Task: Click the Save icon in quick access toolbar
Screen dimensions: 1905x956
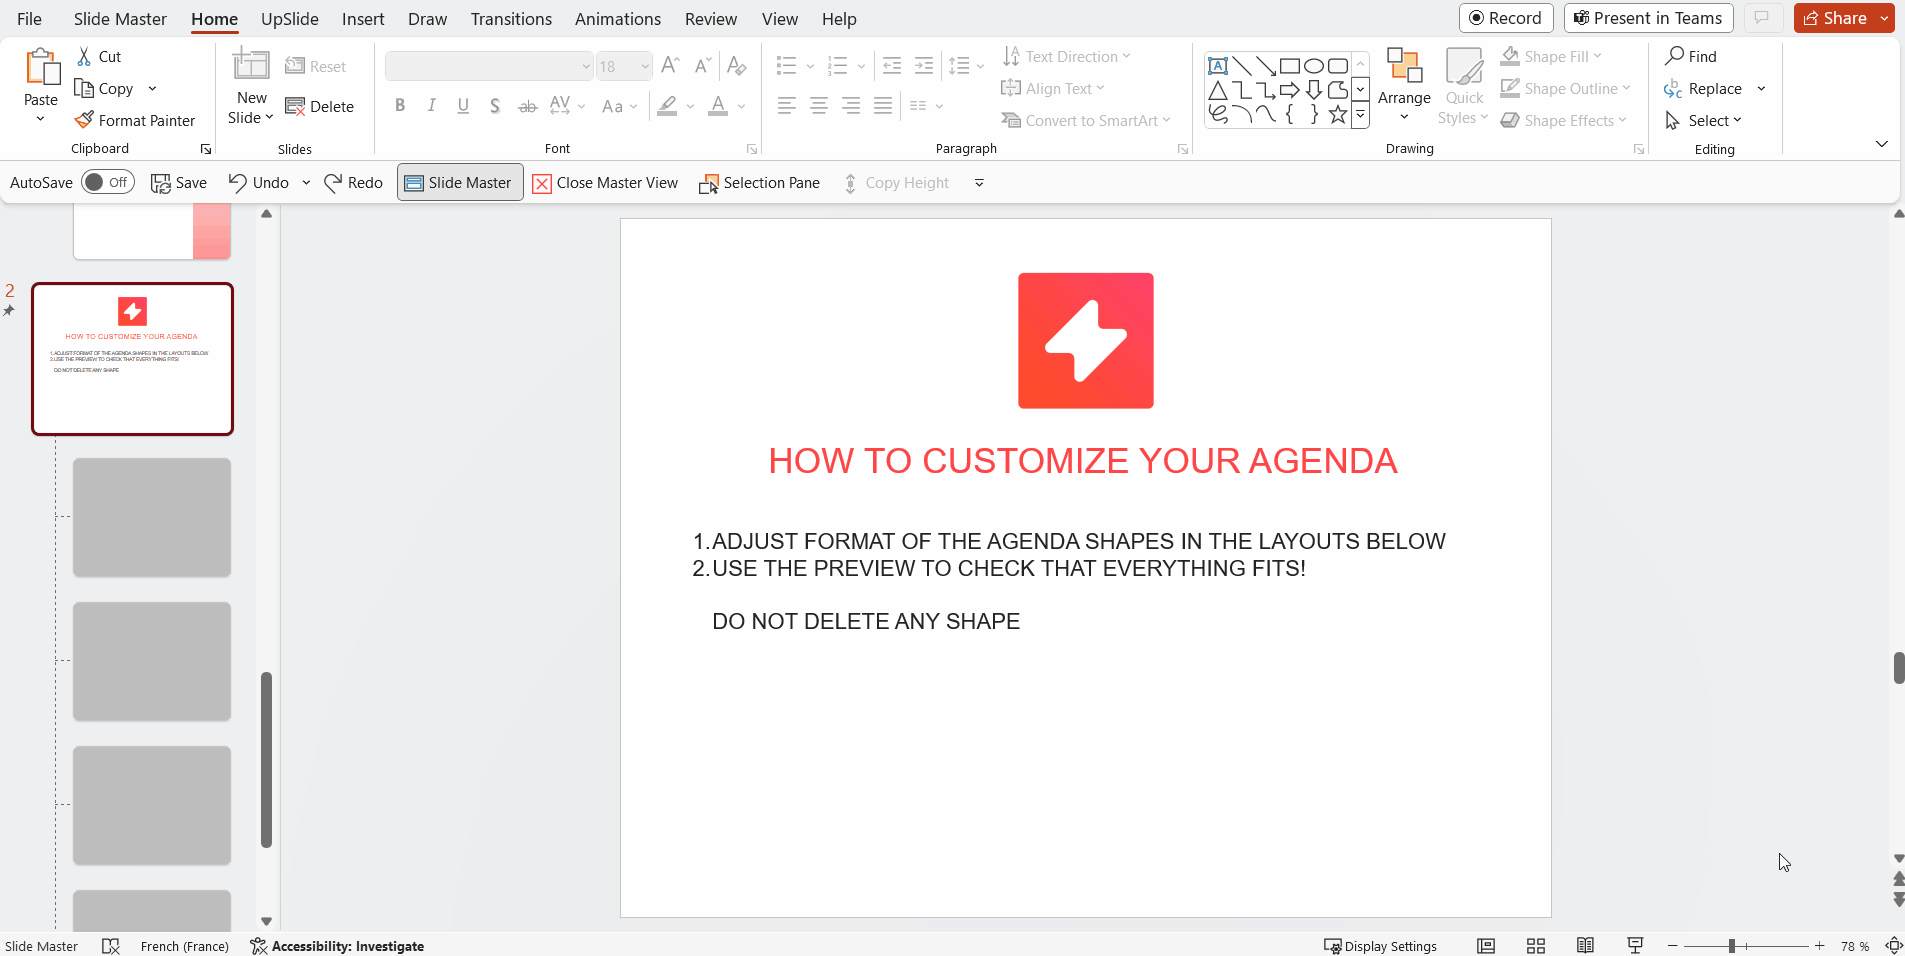Action: coord(160,183)
